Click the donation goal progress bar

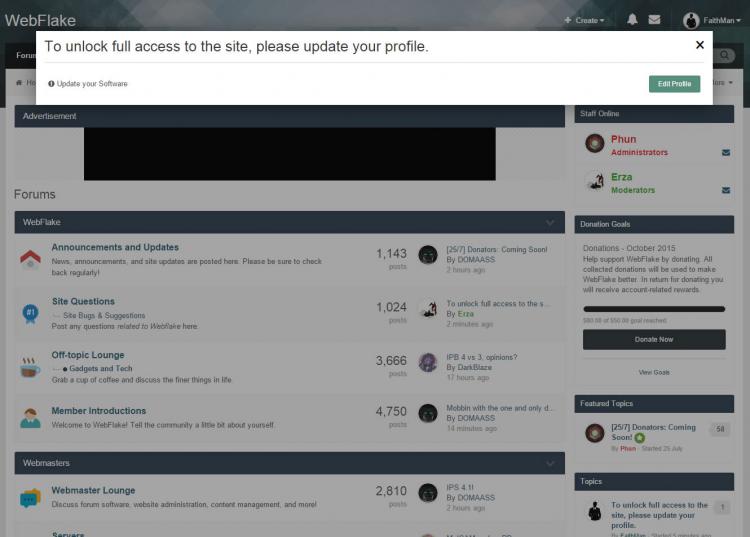[654, 309]
